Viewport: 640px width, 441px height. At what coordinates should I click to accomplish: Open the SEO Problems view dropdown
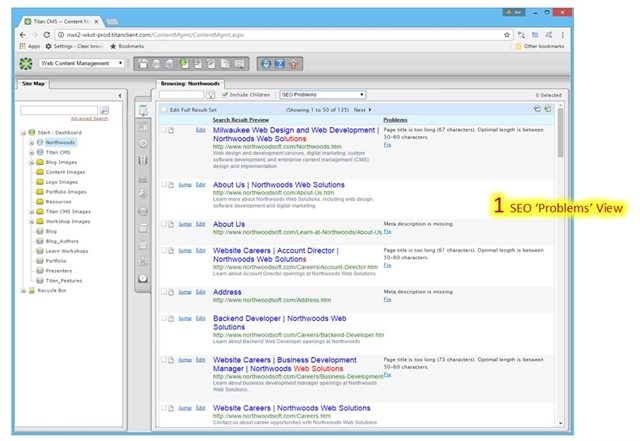(322, 95)
